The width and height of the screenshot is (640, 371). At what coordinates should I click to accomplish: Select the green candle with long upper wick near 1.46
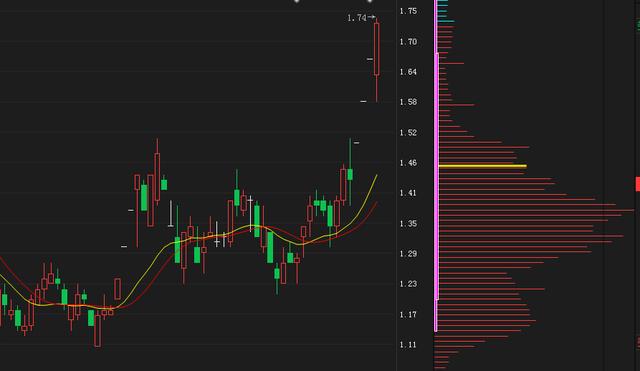350,172
